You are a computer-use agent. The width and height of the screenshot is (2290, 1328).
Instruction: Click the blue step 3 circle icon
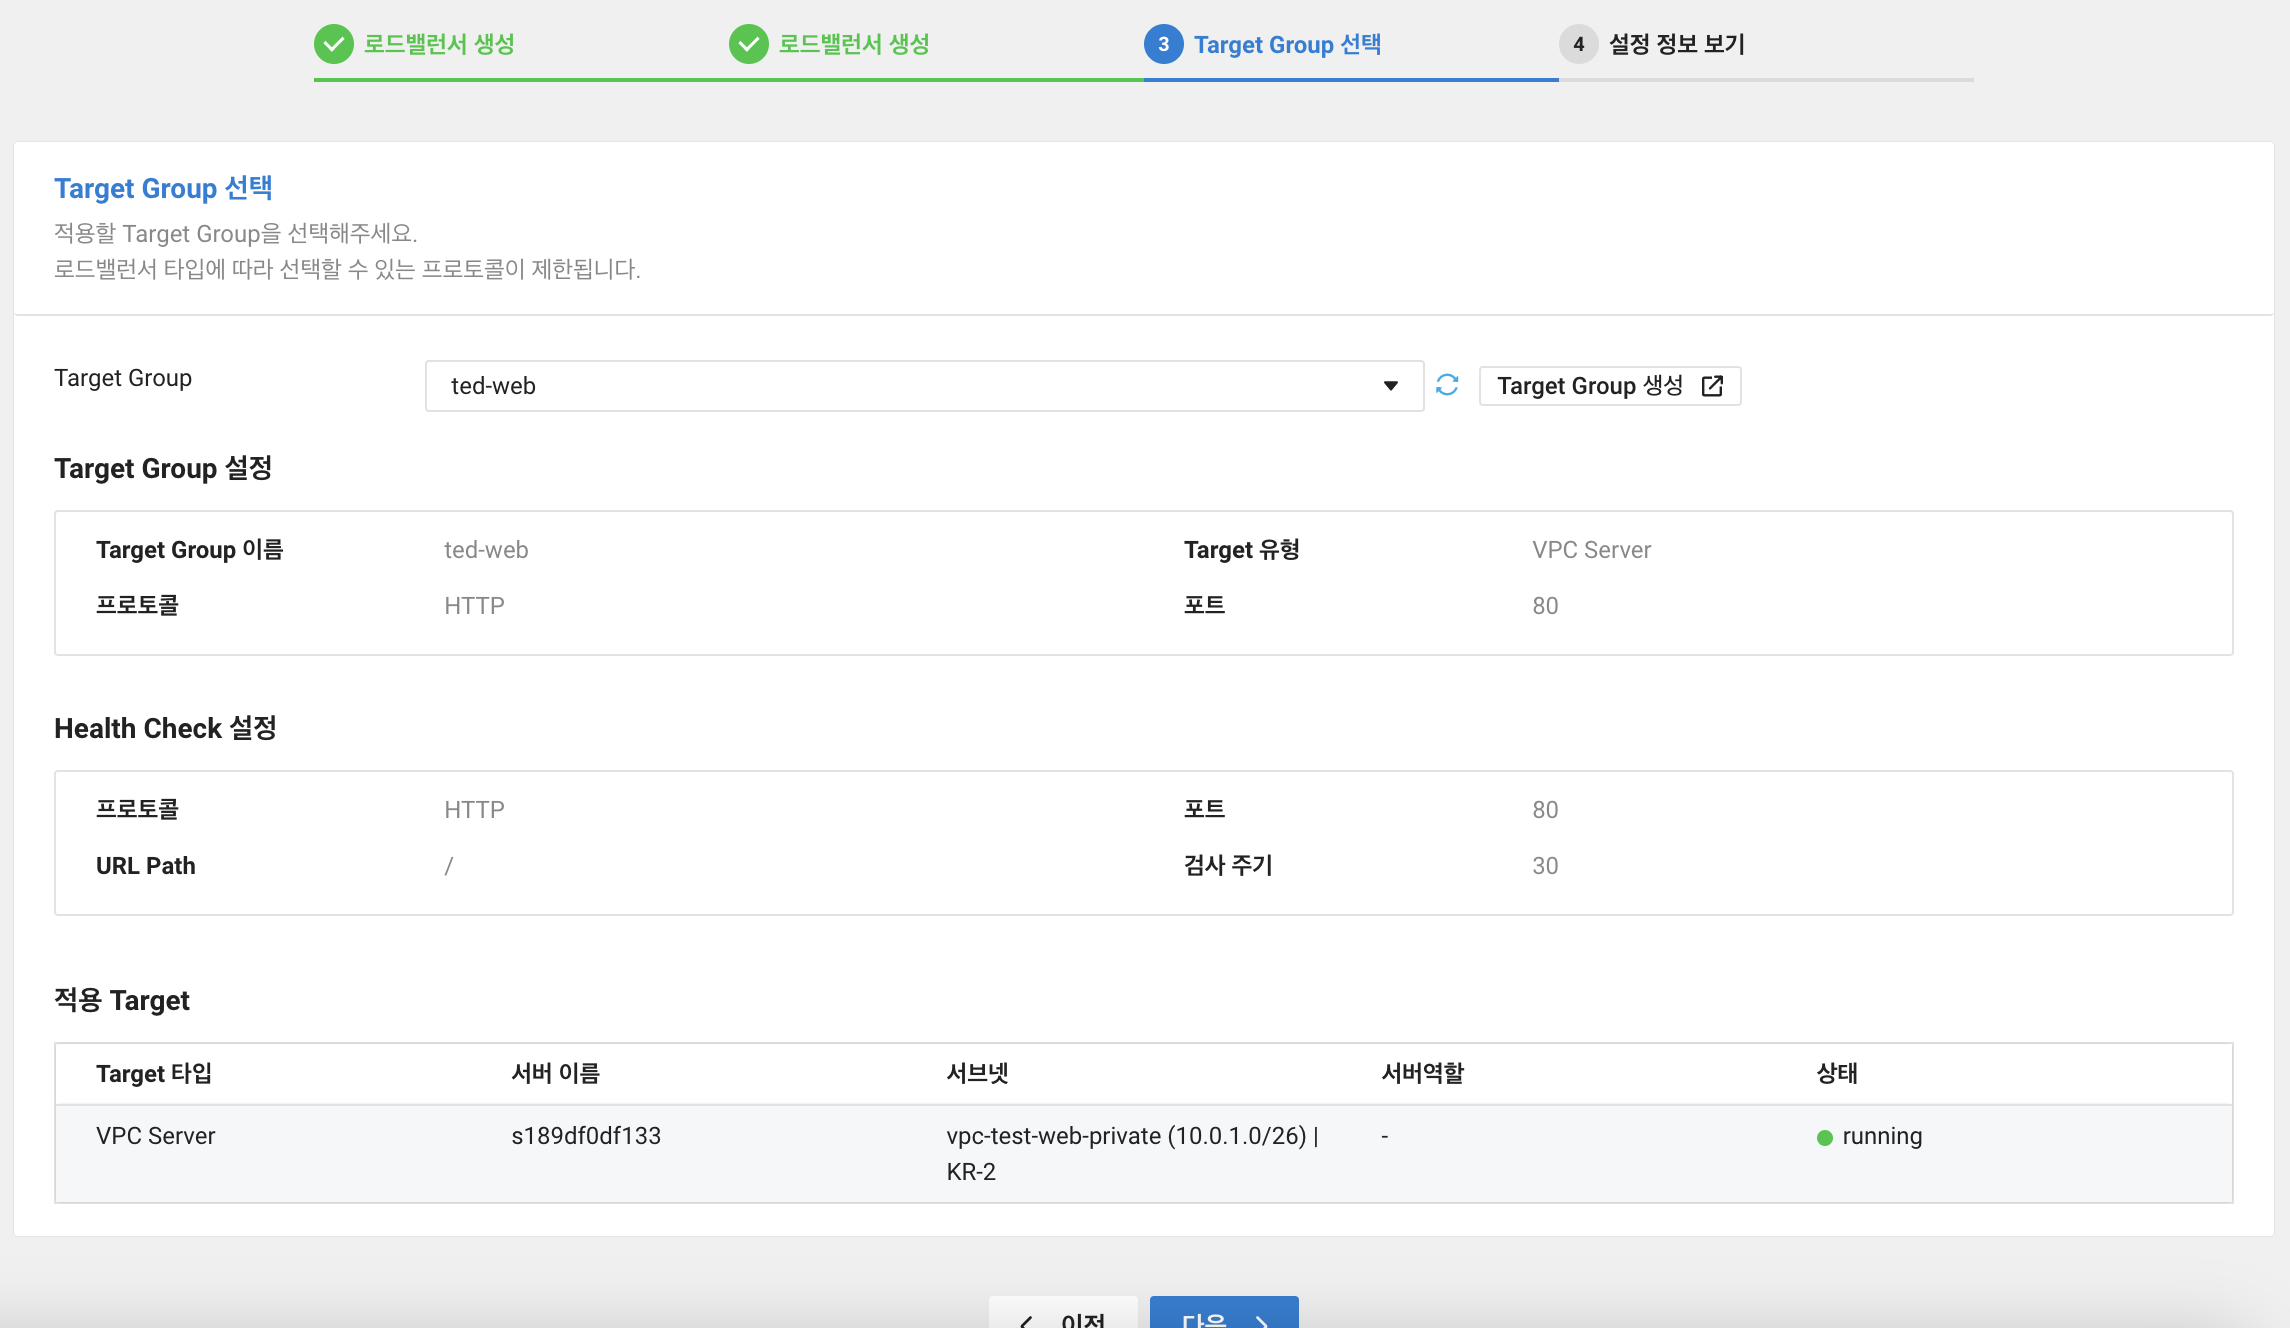pyautogui.click(x=1163, y=44)
